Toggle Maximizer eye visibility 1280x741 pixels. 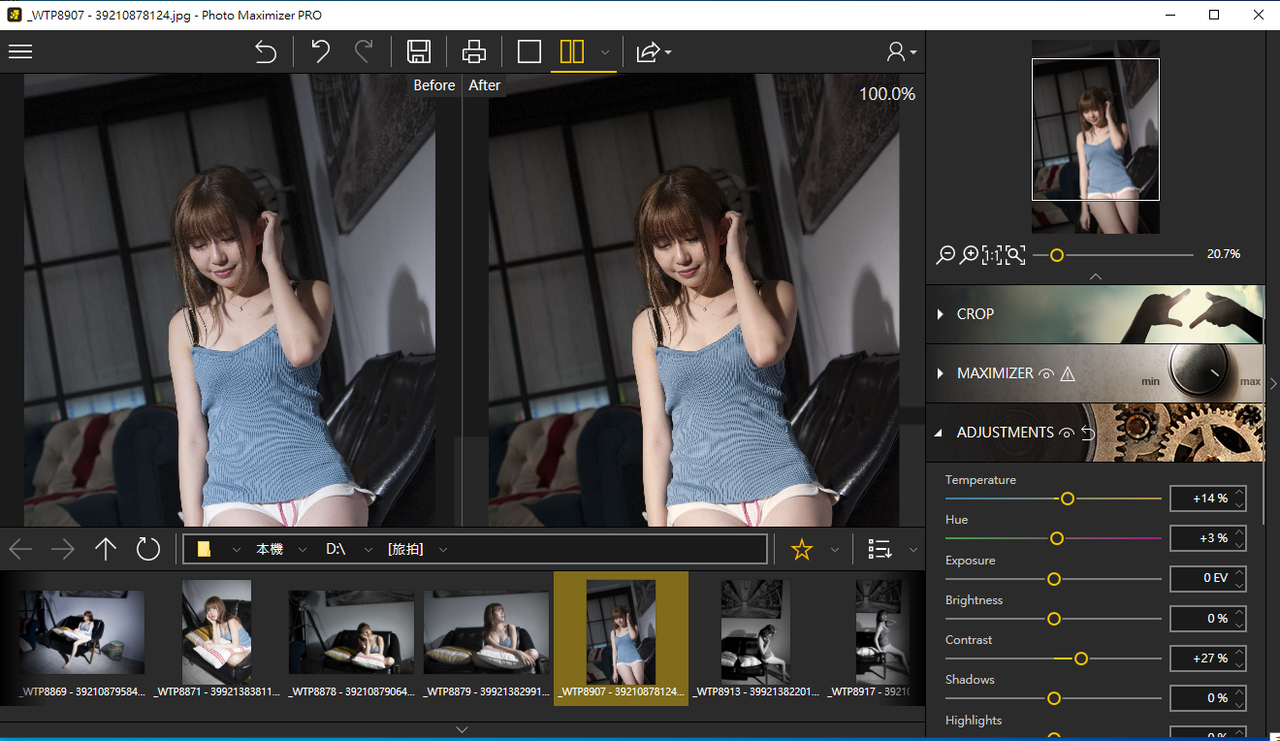(x=1046, y=374)
